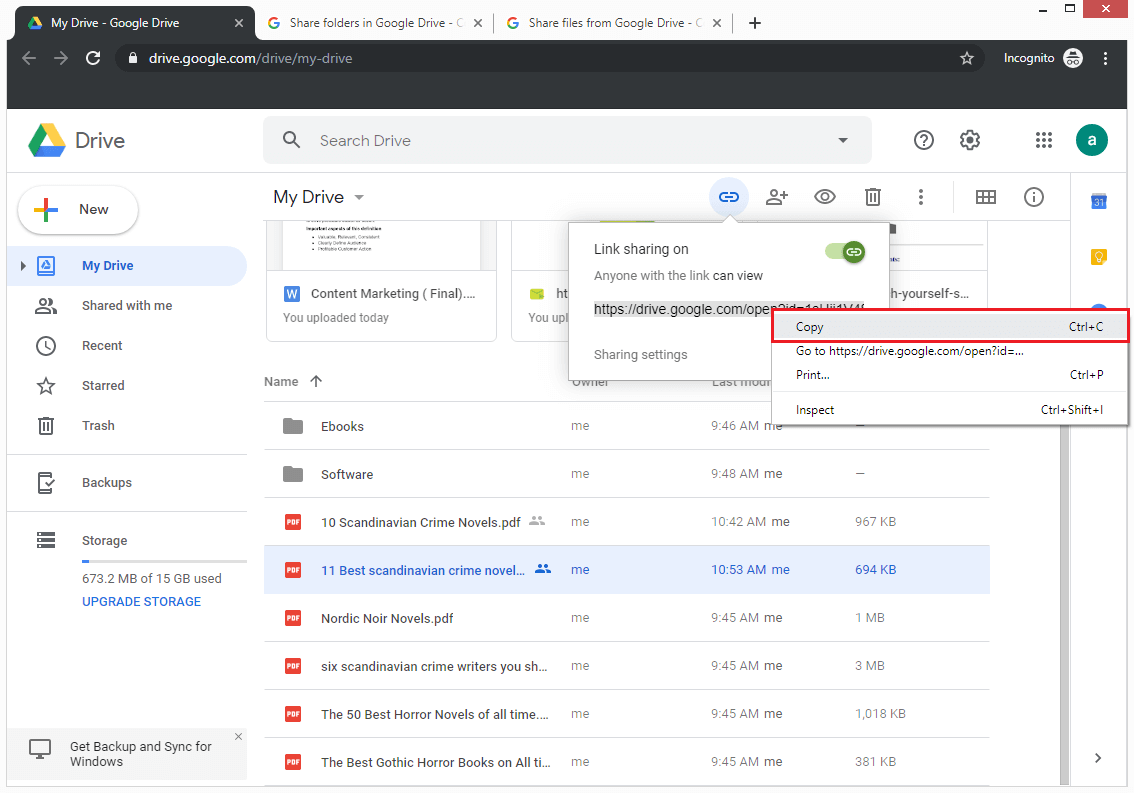Click shared icon on 10 Scandinavian Crime Novels
1134x793 pixels.
pos(537,520)
